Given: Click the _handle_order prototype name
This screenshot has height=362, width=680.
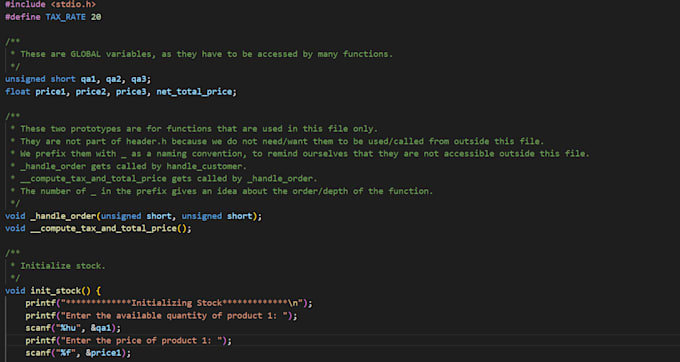Looking at the screenshot, I should coord(63,216).
